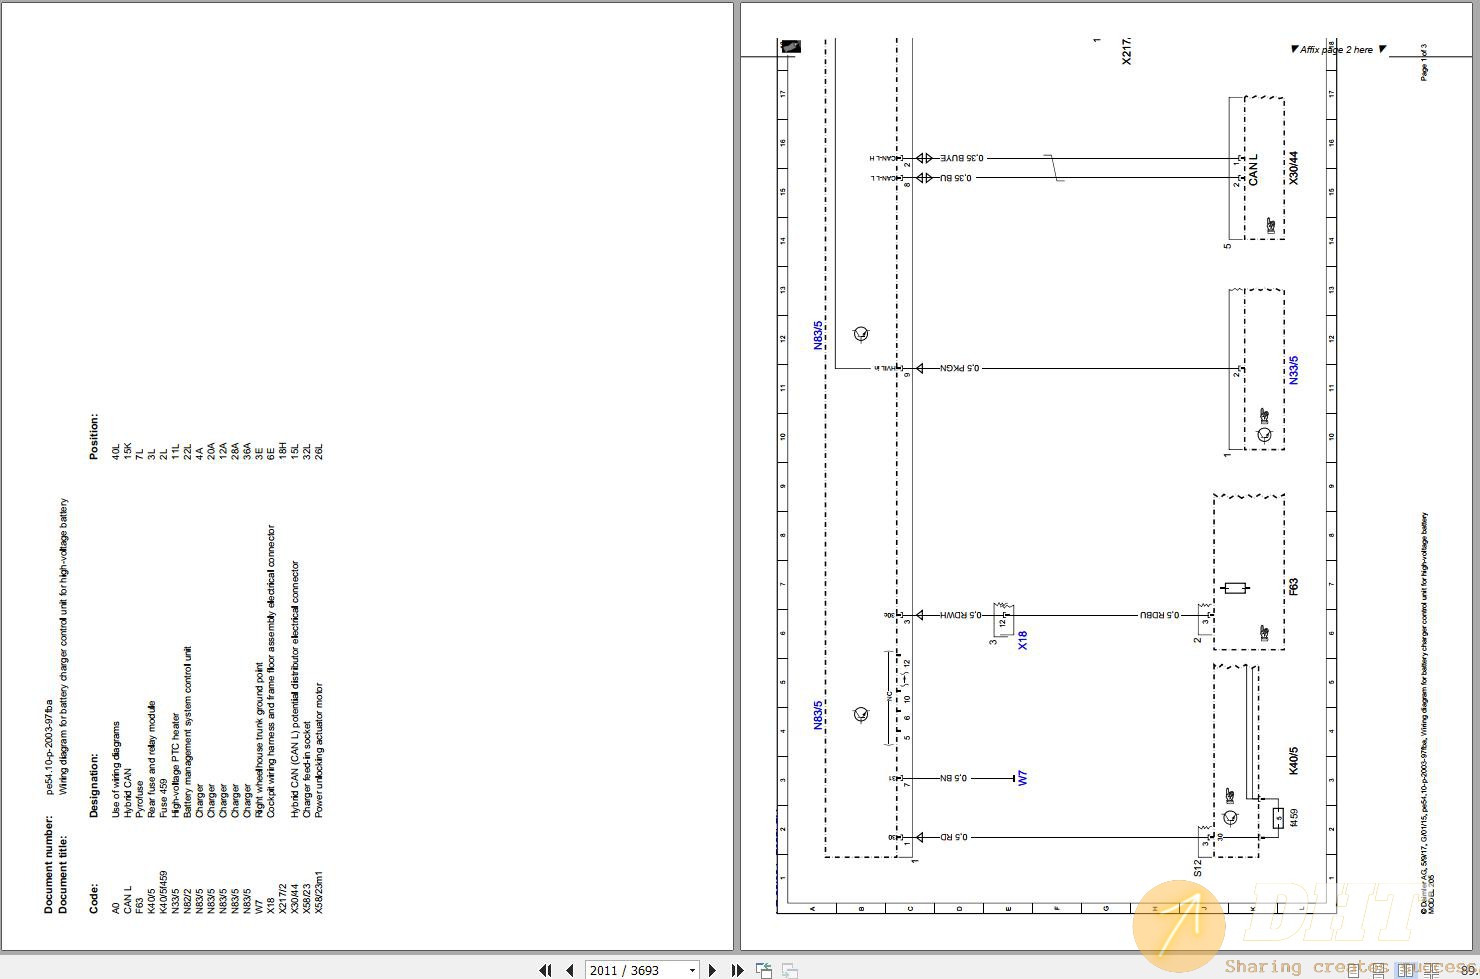This screenshot has height=979, width=1480.
Task: Click the f459 fuse symbol
Action: click(1279, 817)
